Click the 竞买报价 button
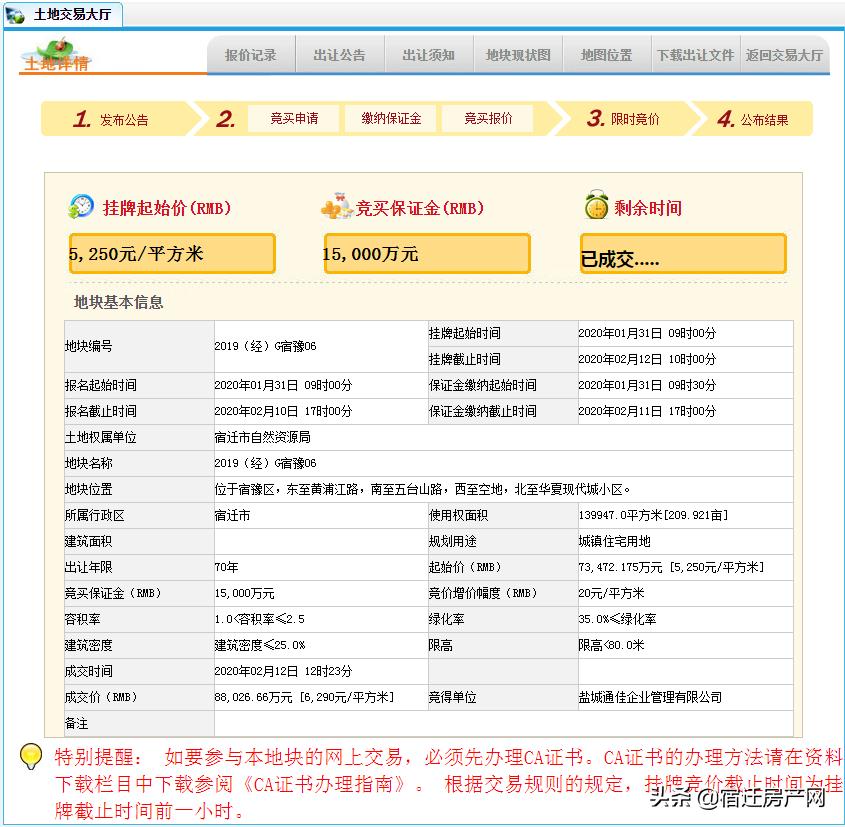This screenshot has width=845, height=827. pos(487,117)
